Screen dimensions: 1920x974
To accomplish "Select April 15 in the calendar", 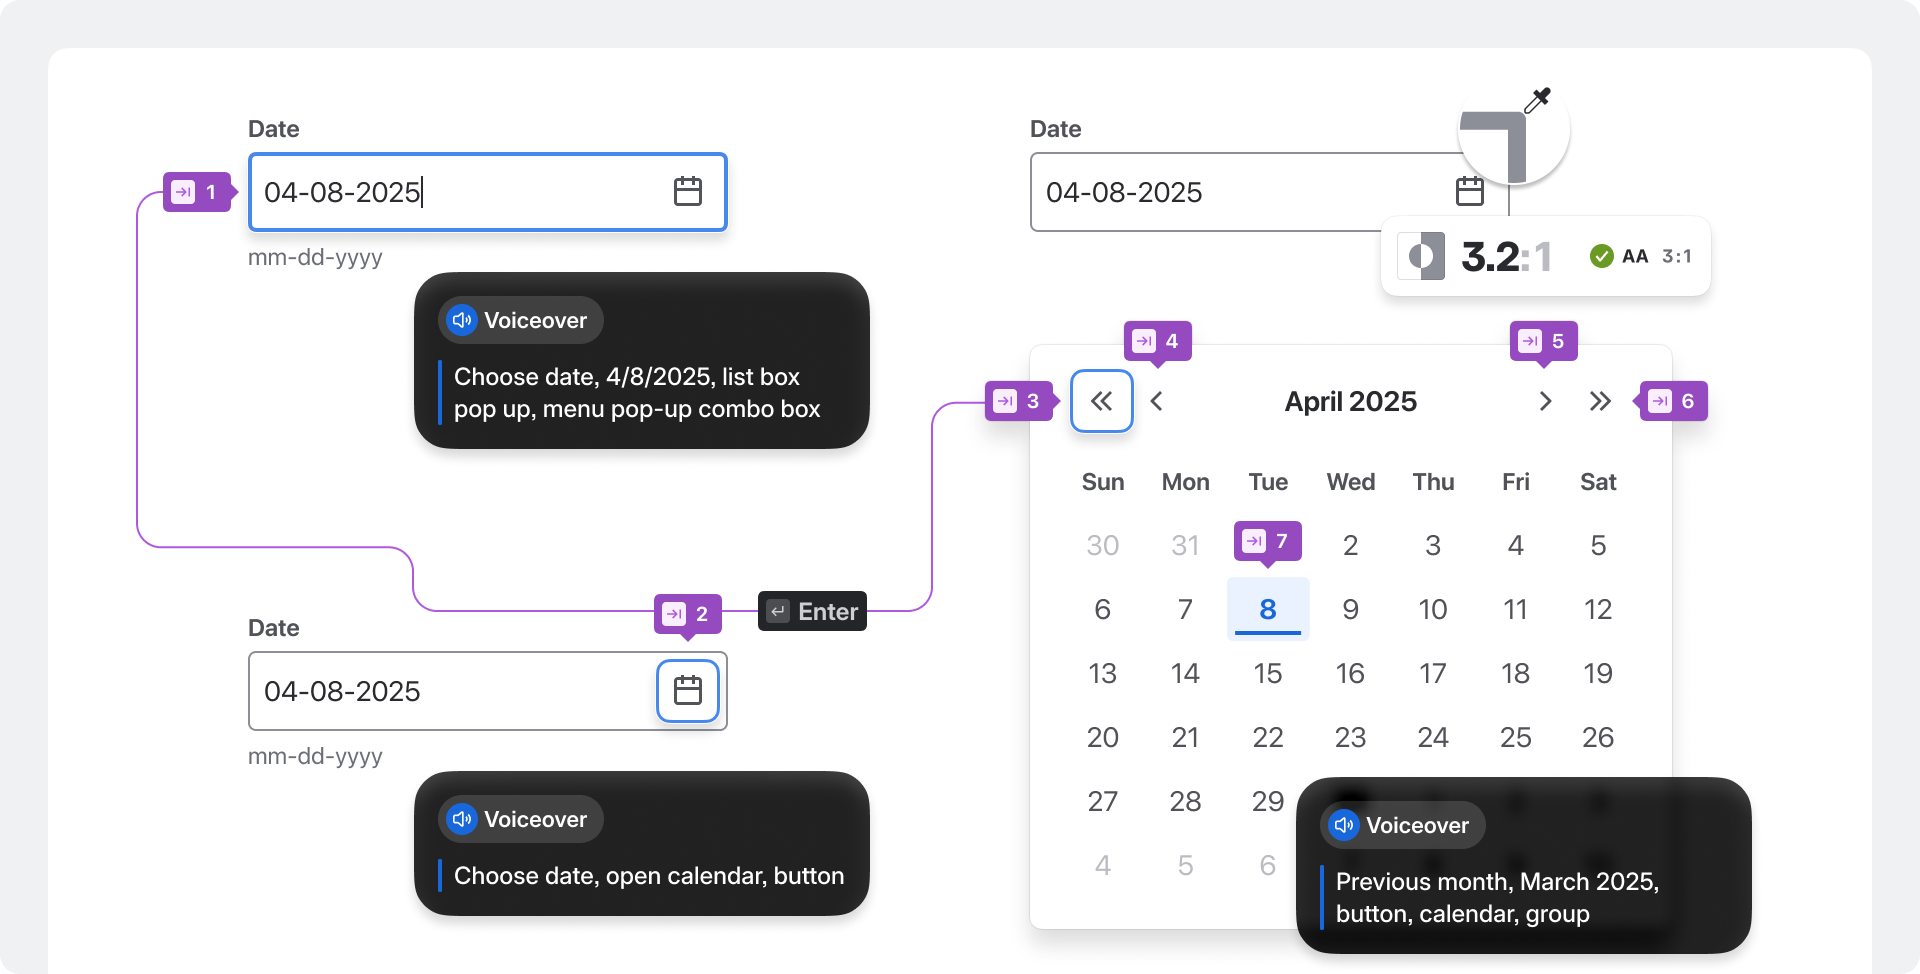I will (x=1267, y=673).
